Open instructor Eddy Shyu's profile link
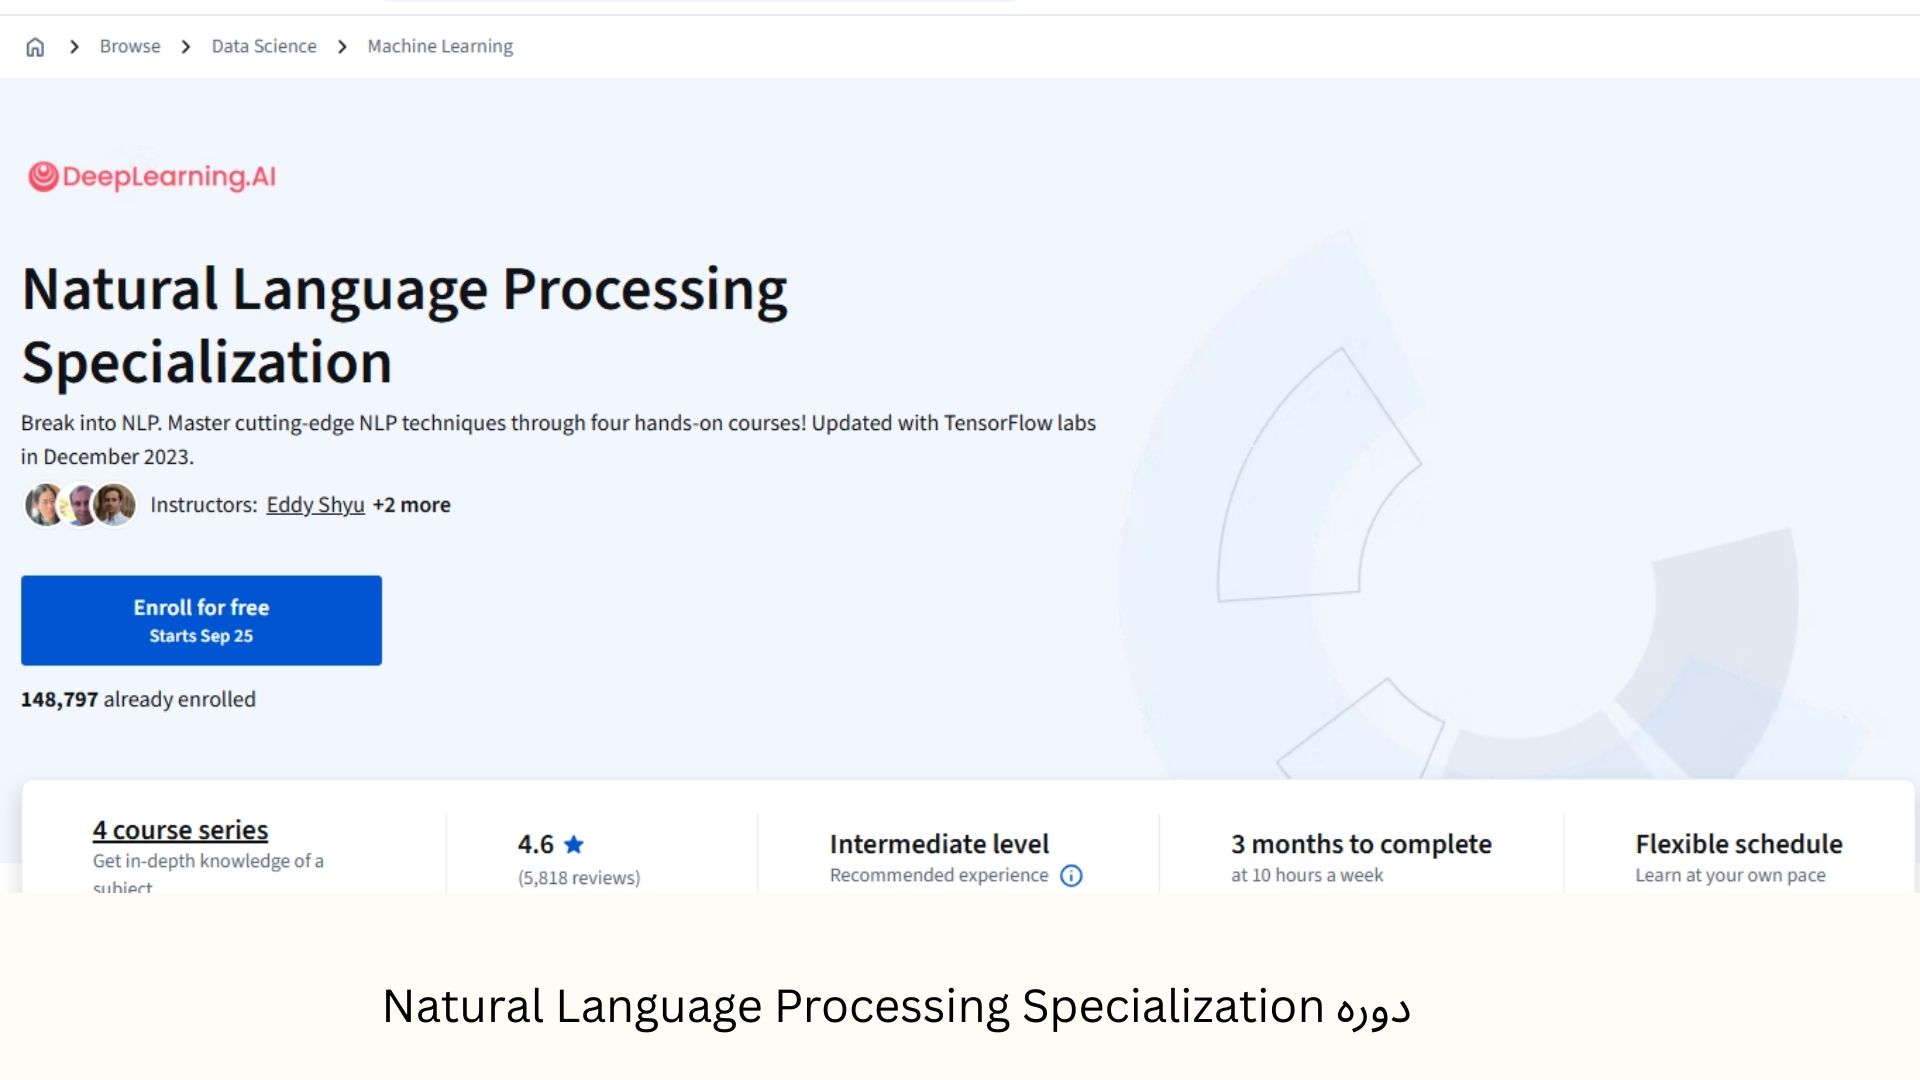This screenshot has width=1920, height=1080. (x=315, y=505)
